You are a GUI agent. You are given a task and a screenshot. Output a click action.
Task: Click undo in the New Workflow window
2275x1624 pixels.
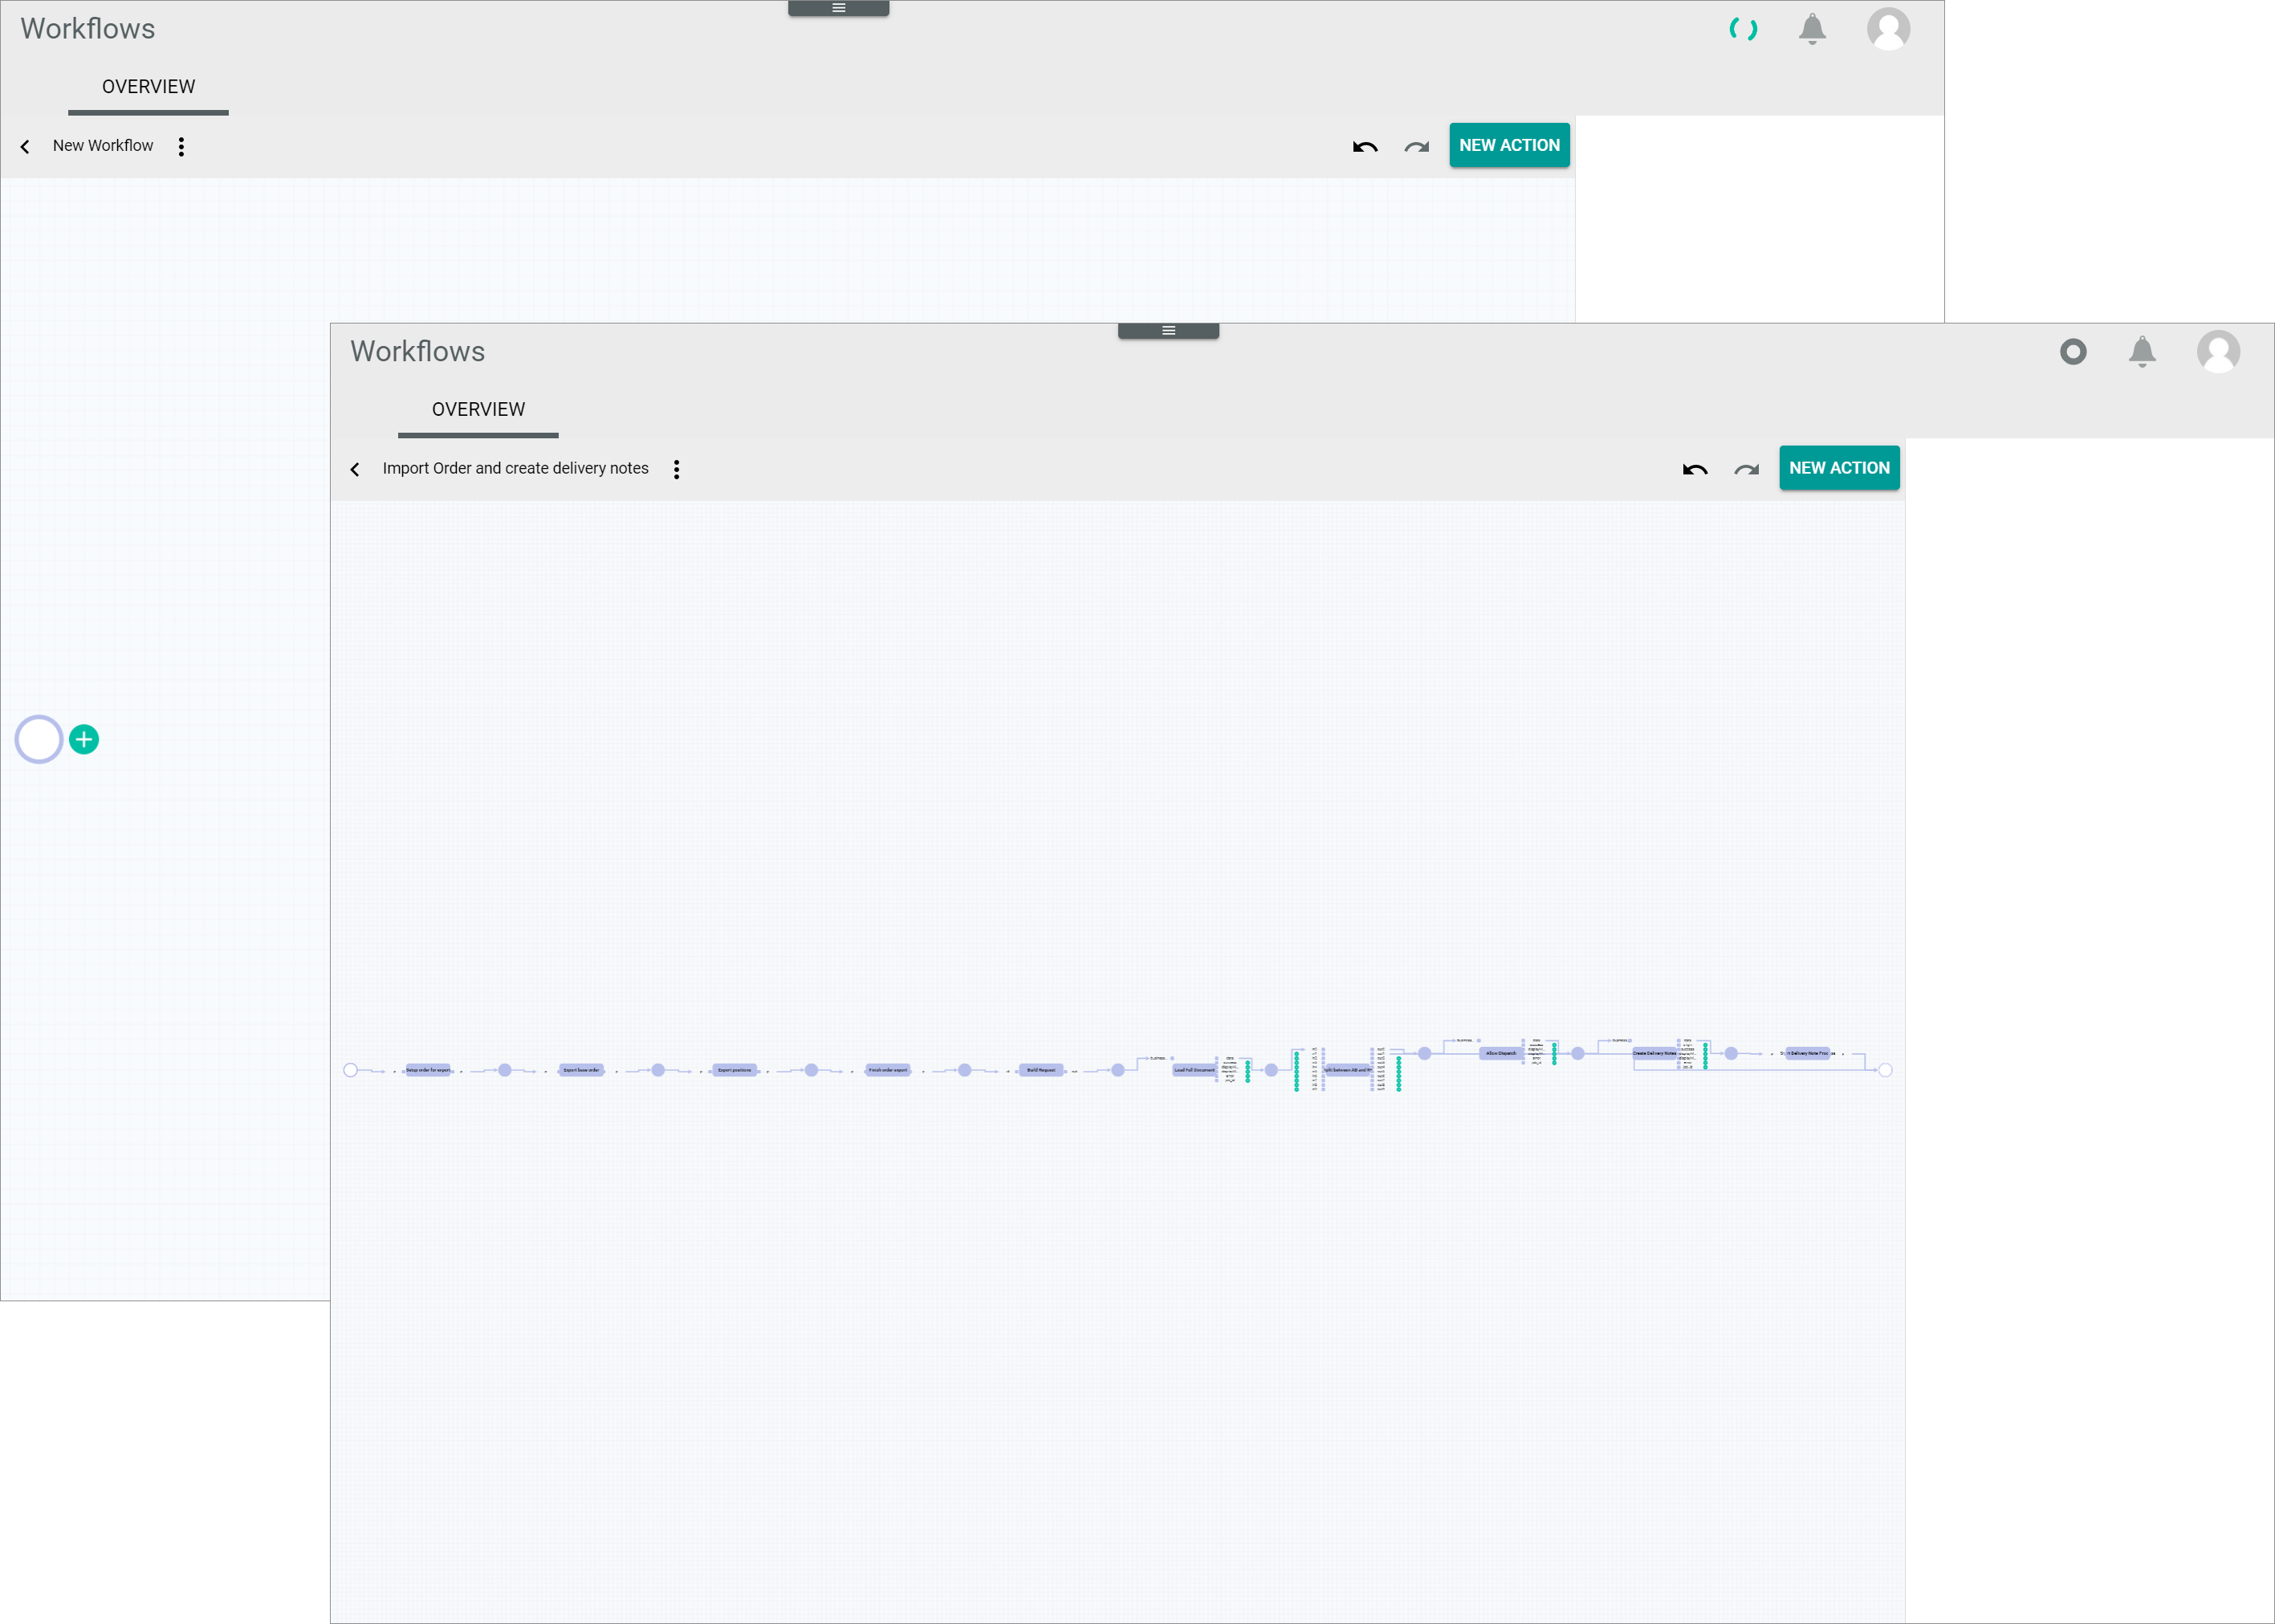(1365, 147)
